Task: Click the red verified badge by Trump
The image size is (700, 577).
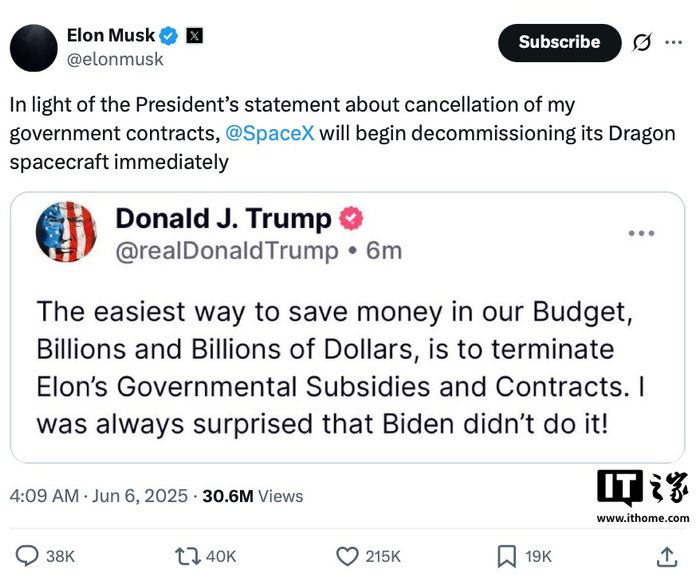Action: coord(352,218)
